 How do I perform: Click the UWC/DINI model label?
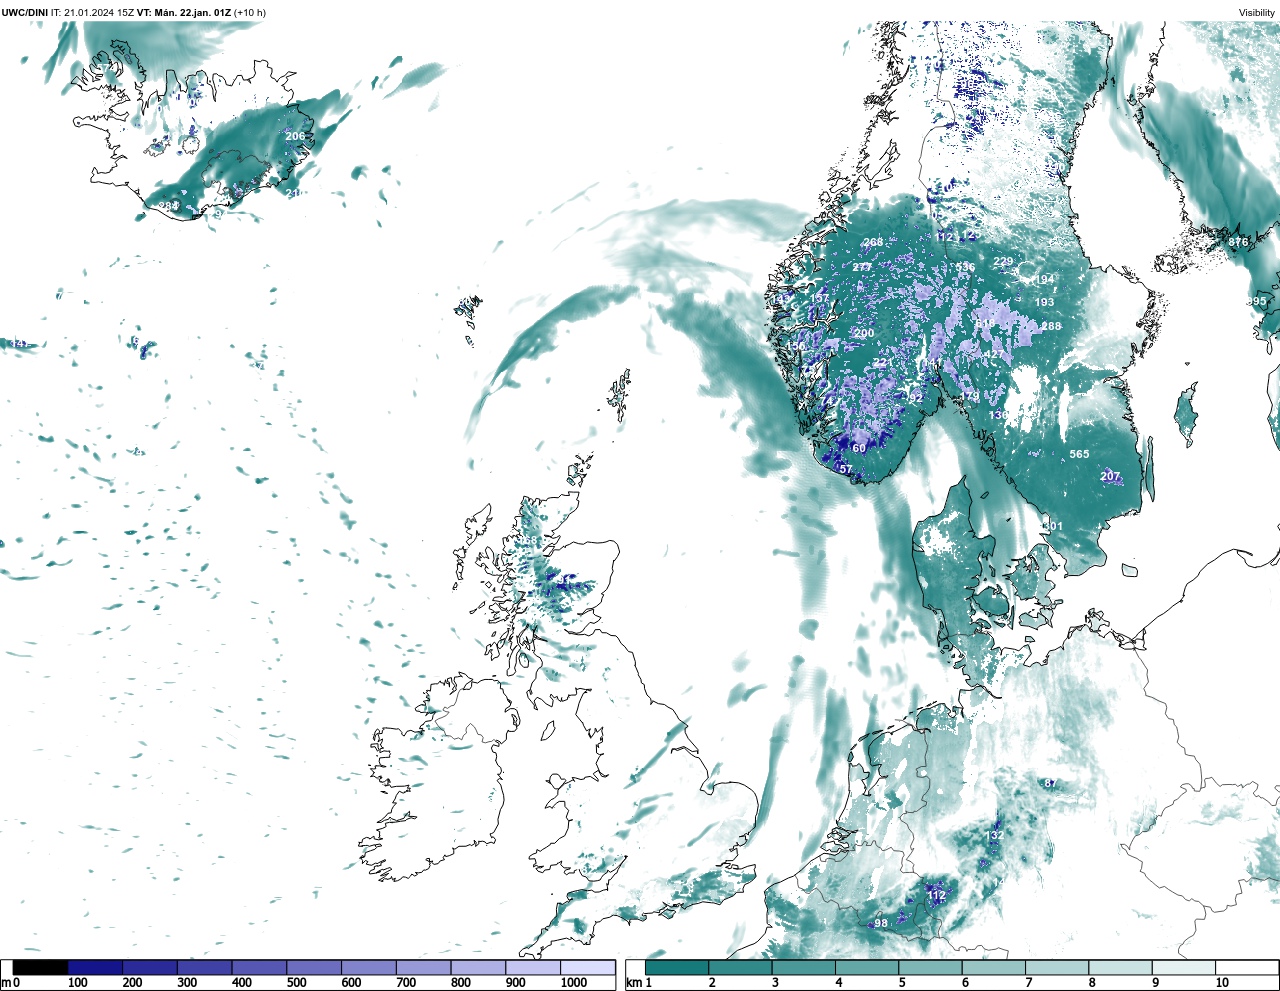[x=24, y=12]
